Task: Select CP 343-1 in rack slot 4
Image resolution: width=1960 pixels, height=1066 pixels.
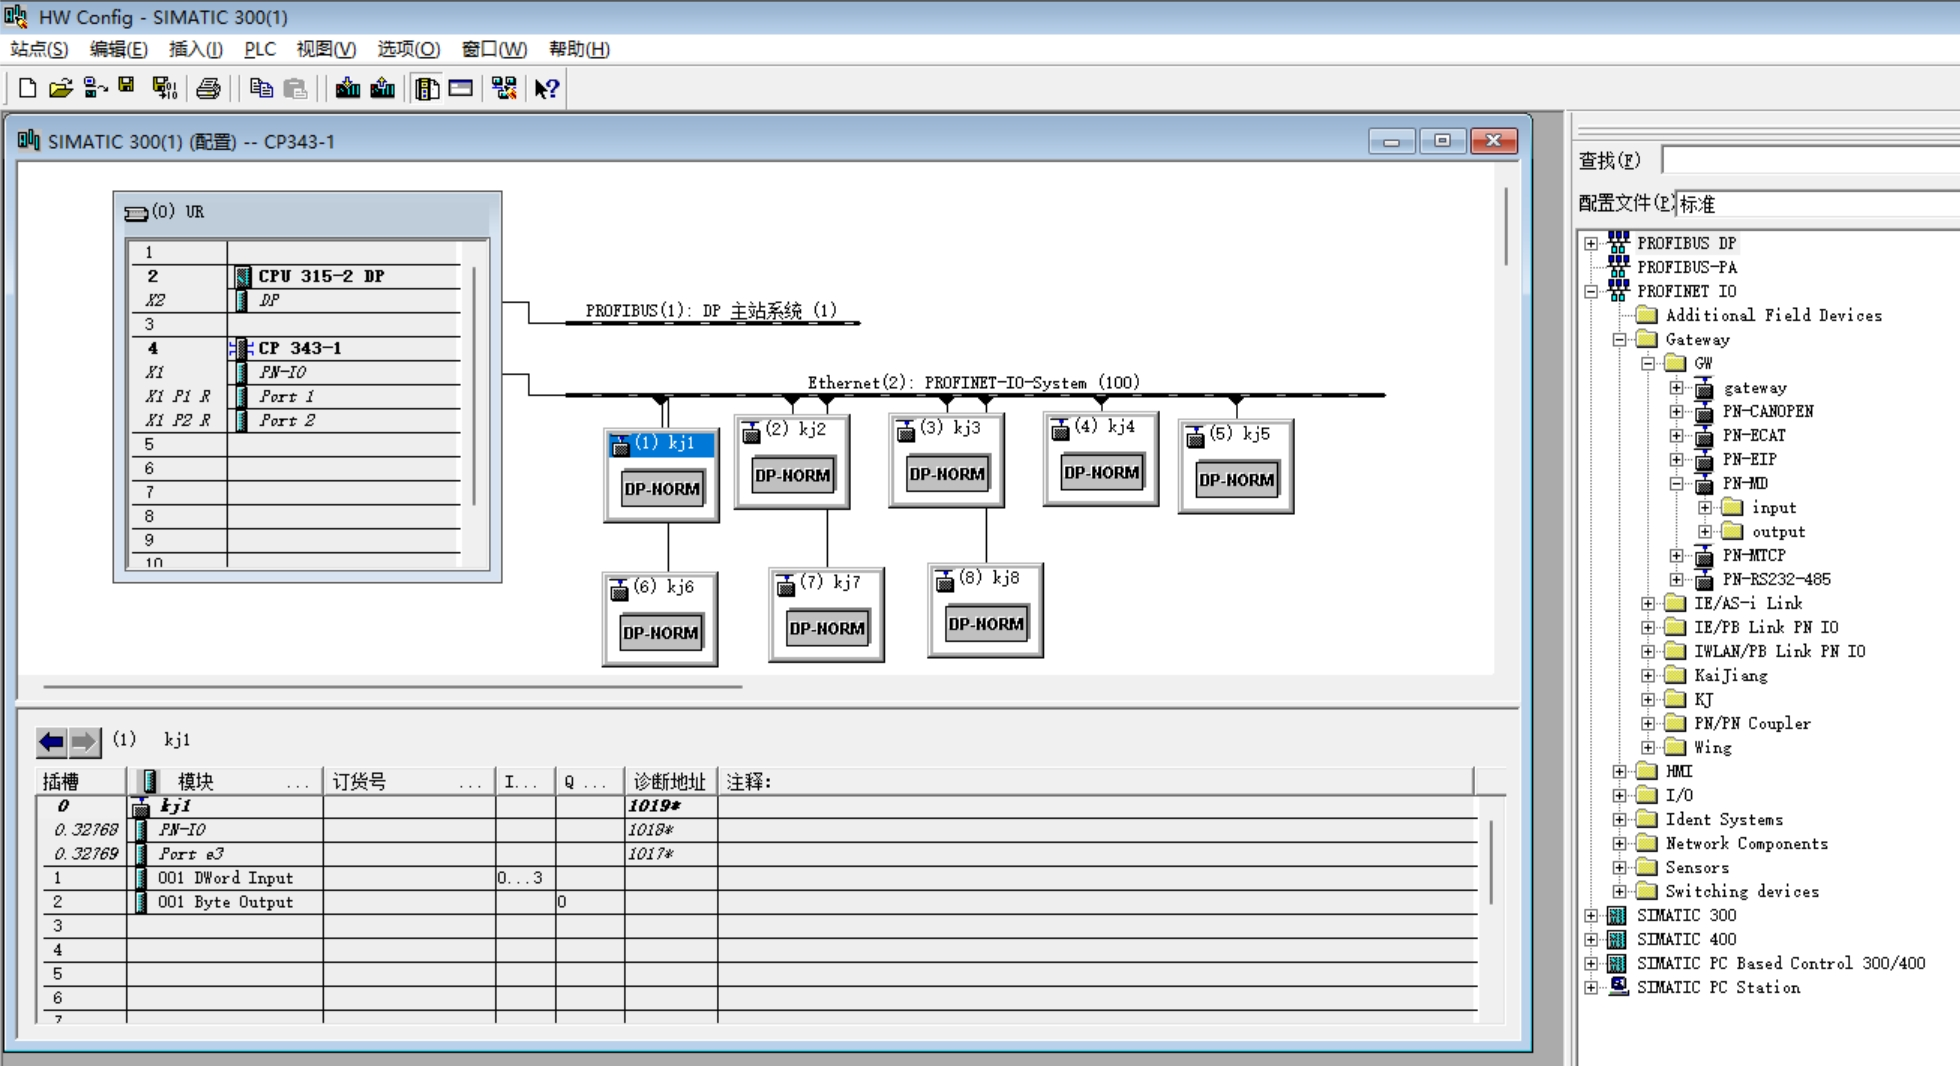Action: 300,348
